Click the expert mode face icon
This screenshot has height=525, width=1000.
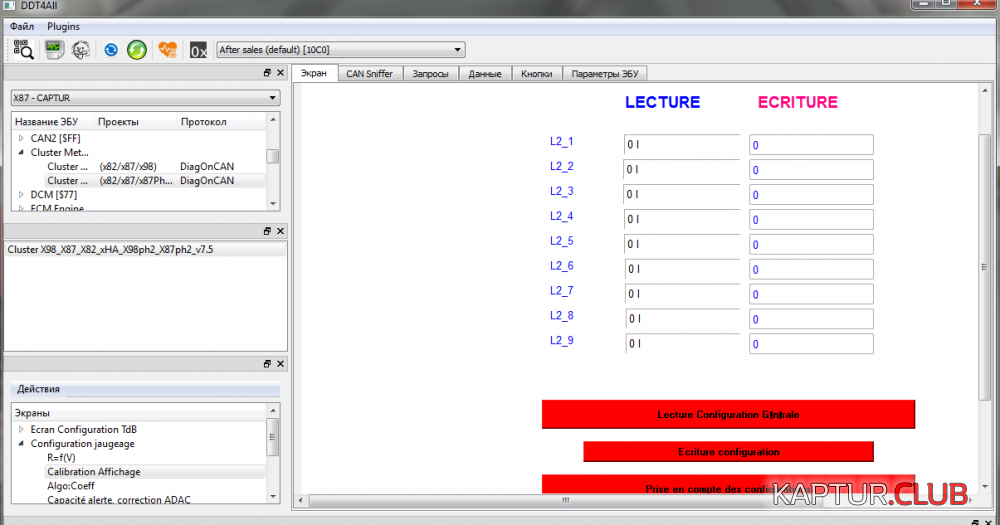pos(80,49)
